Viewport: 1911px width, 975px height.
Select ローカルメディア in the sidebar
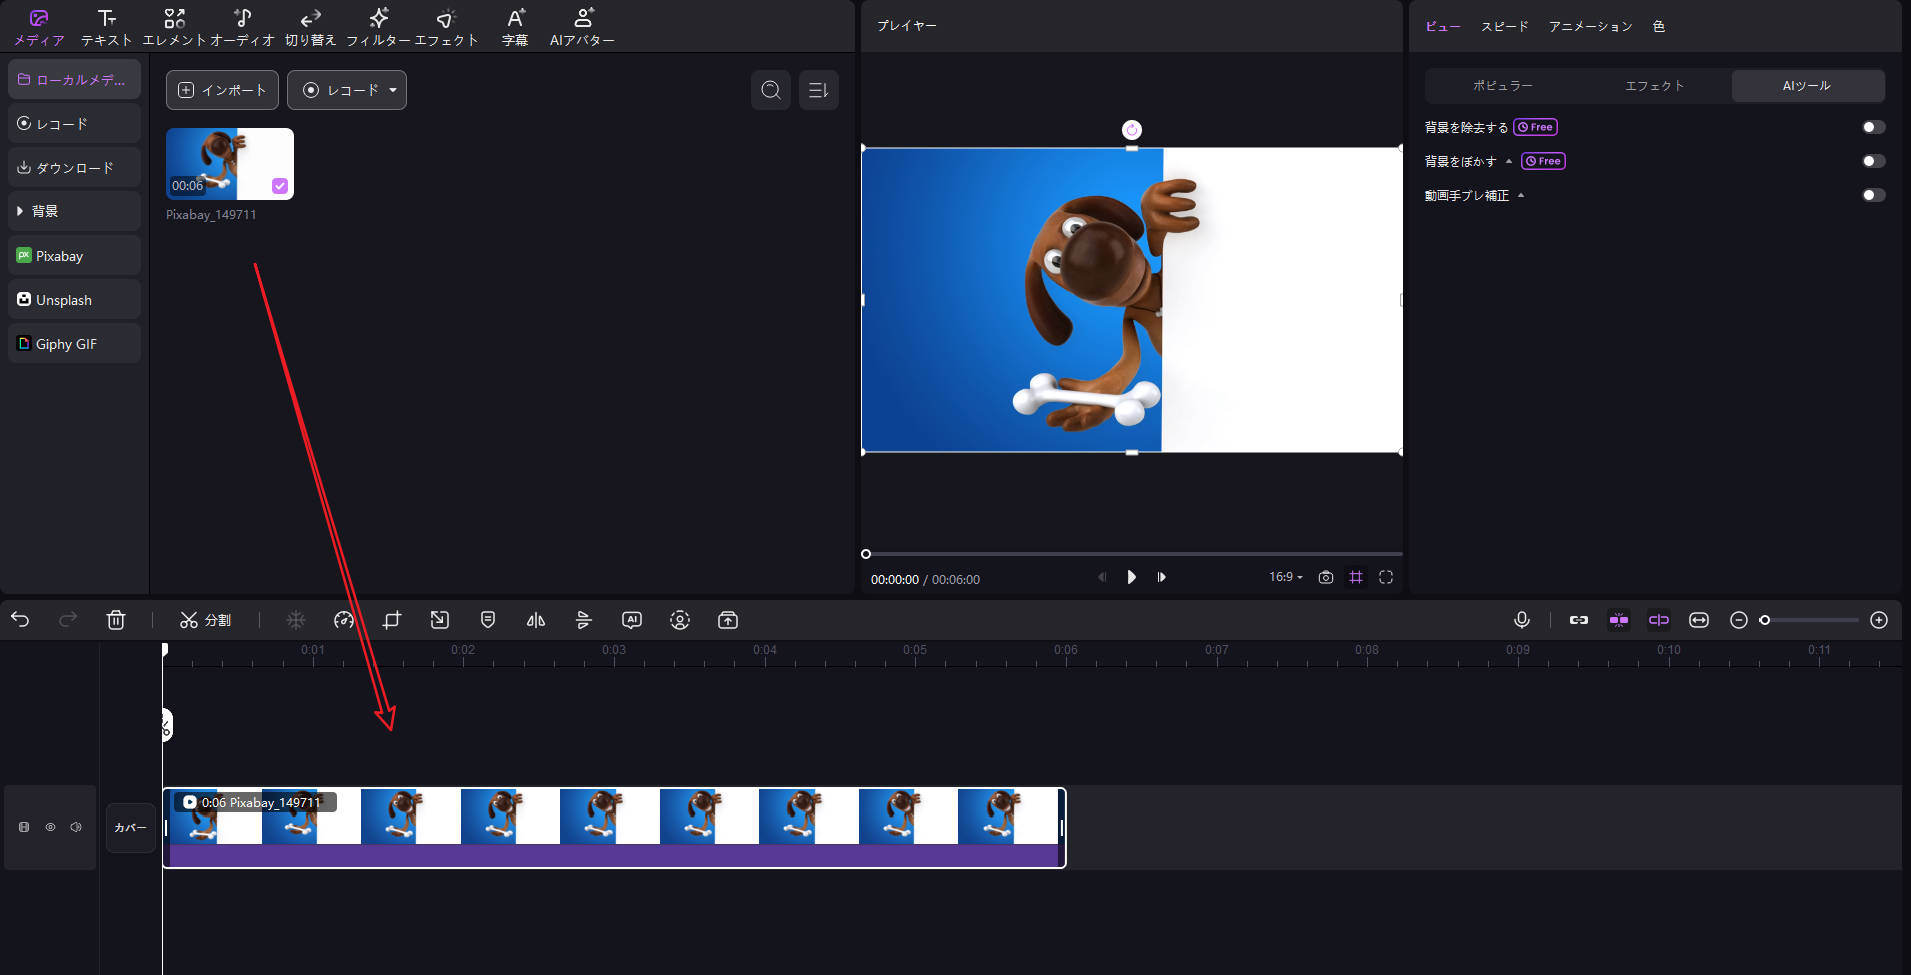(74, 79)
